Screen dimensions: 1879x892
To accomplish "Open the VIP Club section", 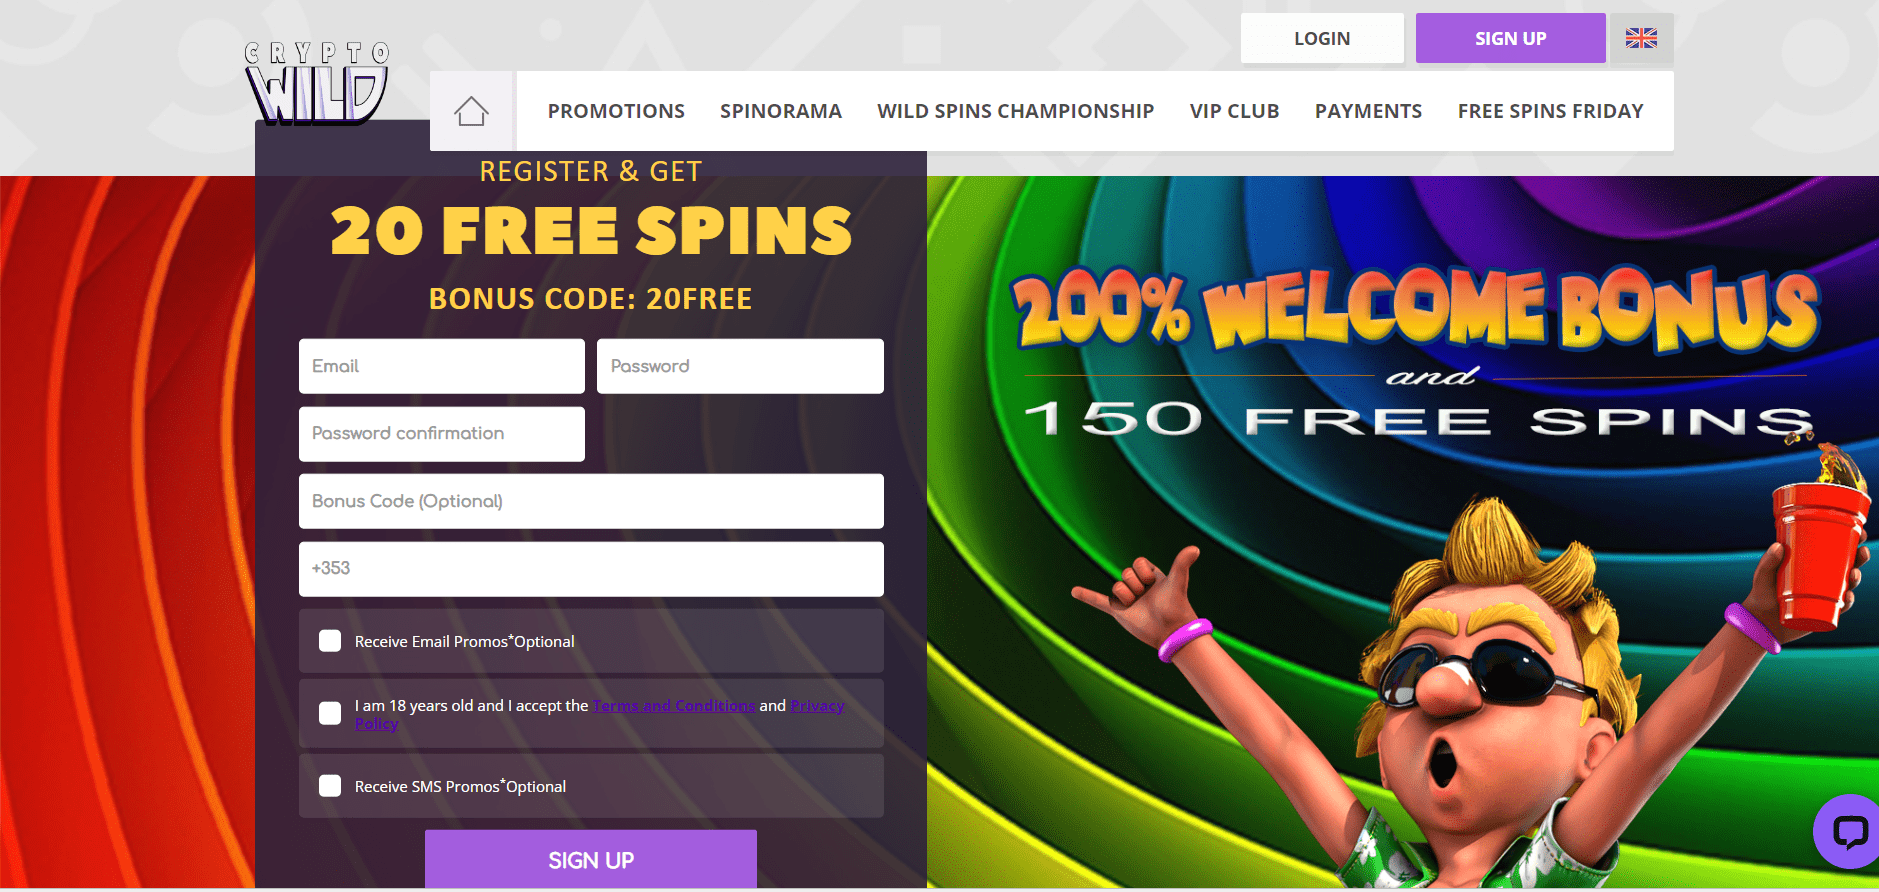I will (x=1235, y=111).
